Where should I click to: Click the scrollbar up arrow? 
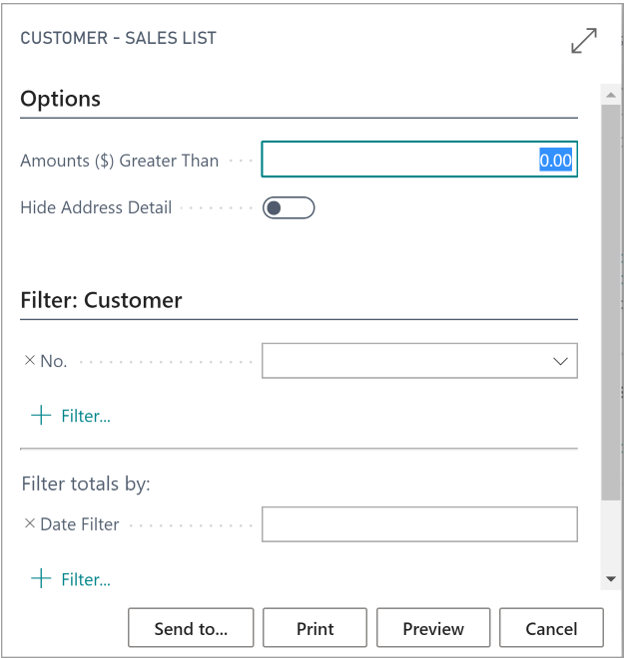(611, 95)
